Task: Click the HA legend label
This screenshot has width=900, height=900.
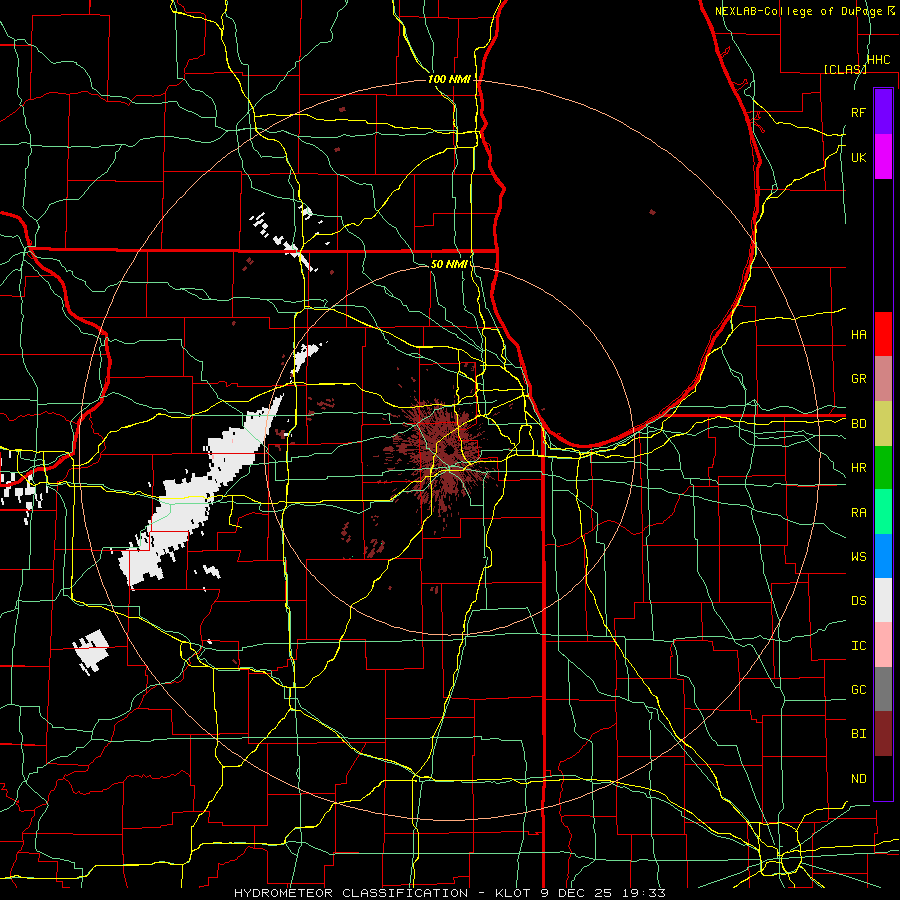Action: click(x=859, y=334)
